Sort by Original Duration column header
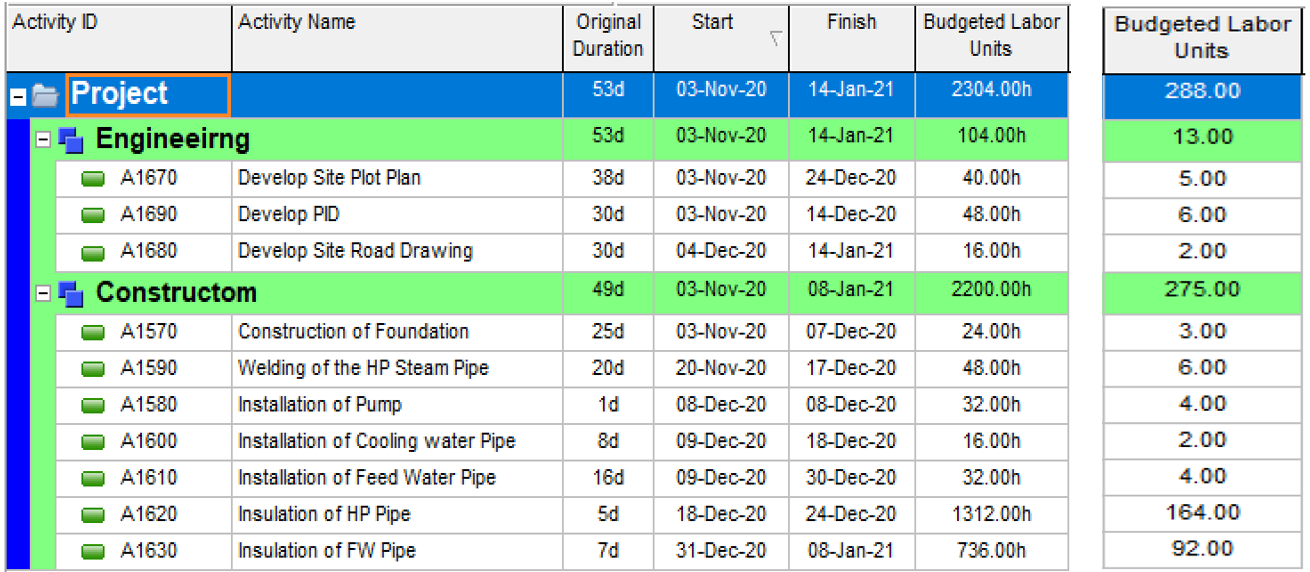Image resolution: width=1310 pixels, height=572 pixels. 608,35
